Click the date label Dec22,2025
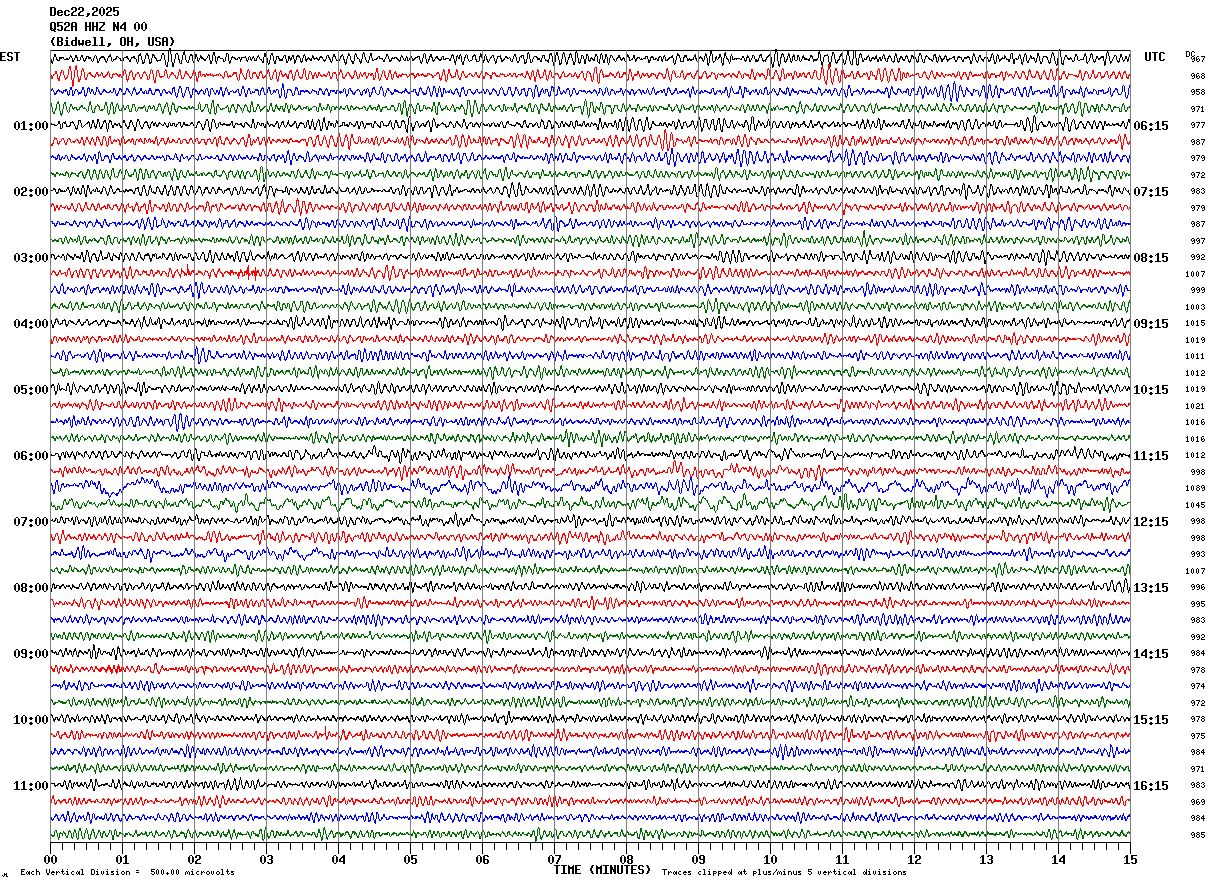Screen dimensions: 1210x886 84,12
